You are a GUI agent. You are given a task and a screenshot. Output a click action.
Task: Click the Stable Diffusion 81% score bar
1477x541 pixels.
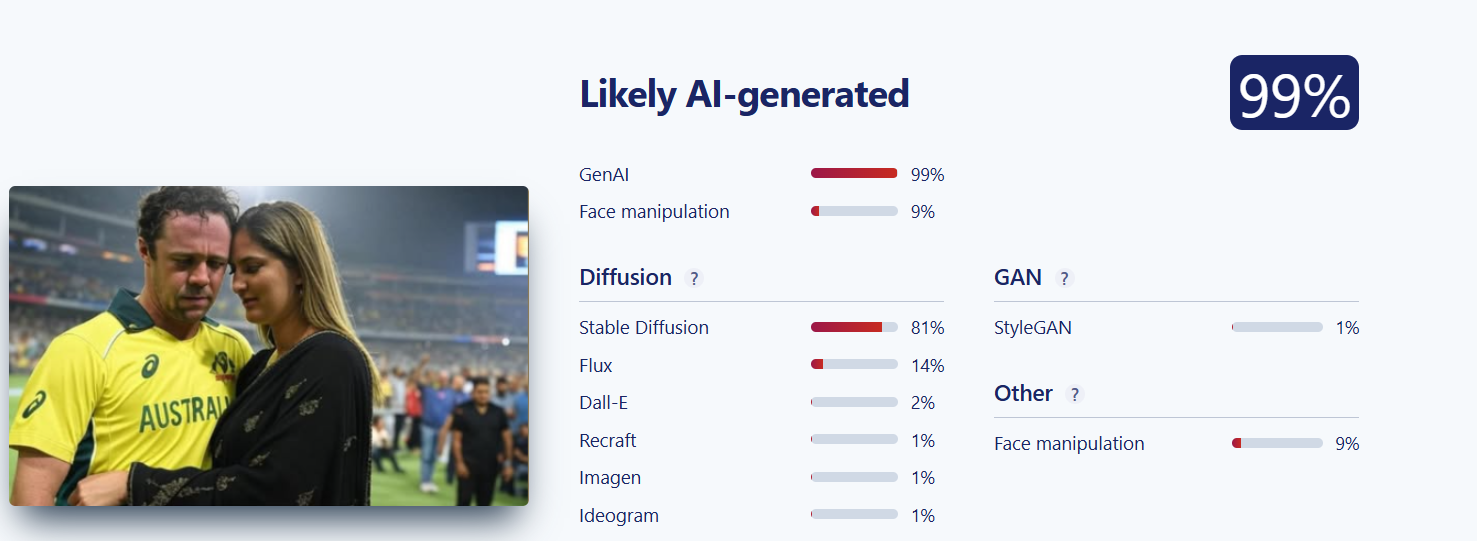tap(854, 328)
